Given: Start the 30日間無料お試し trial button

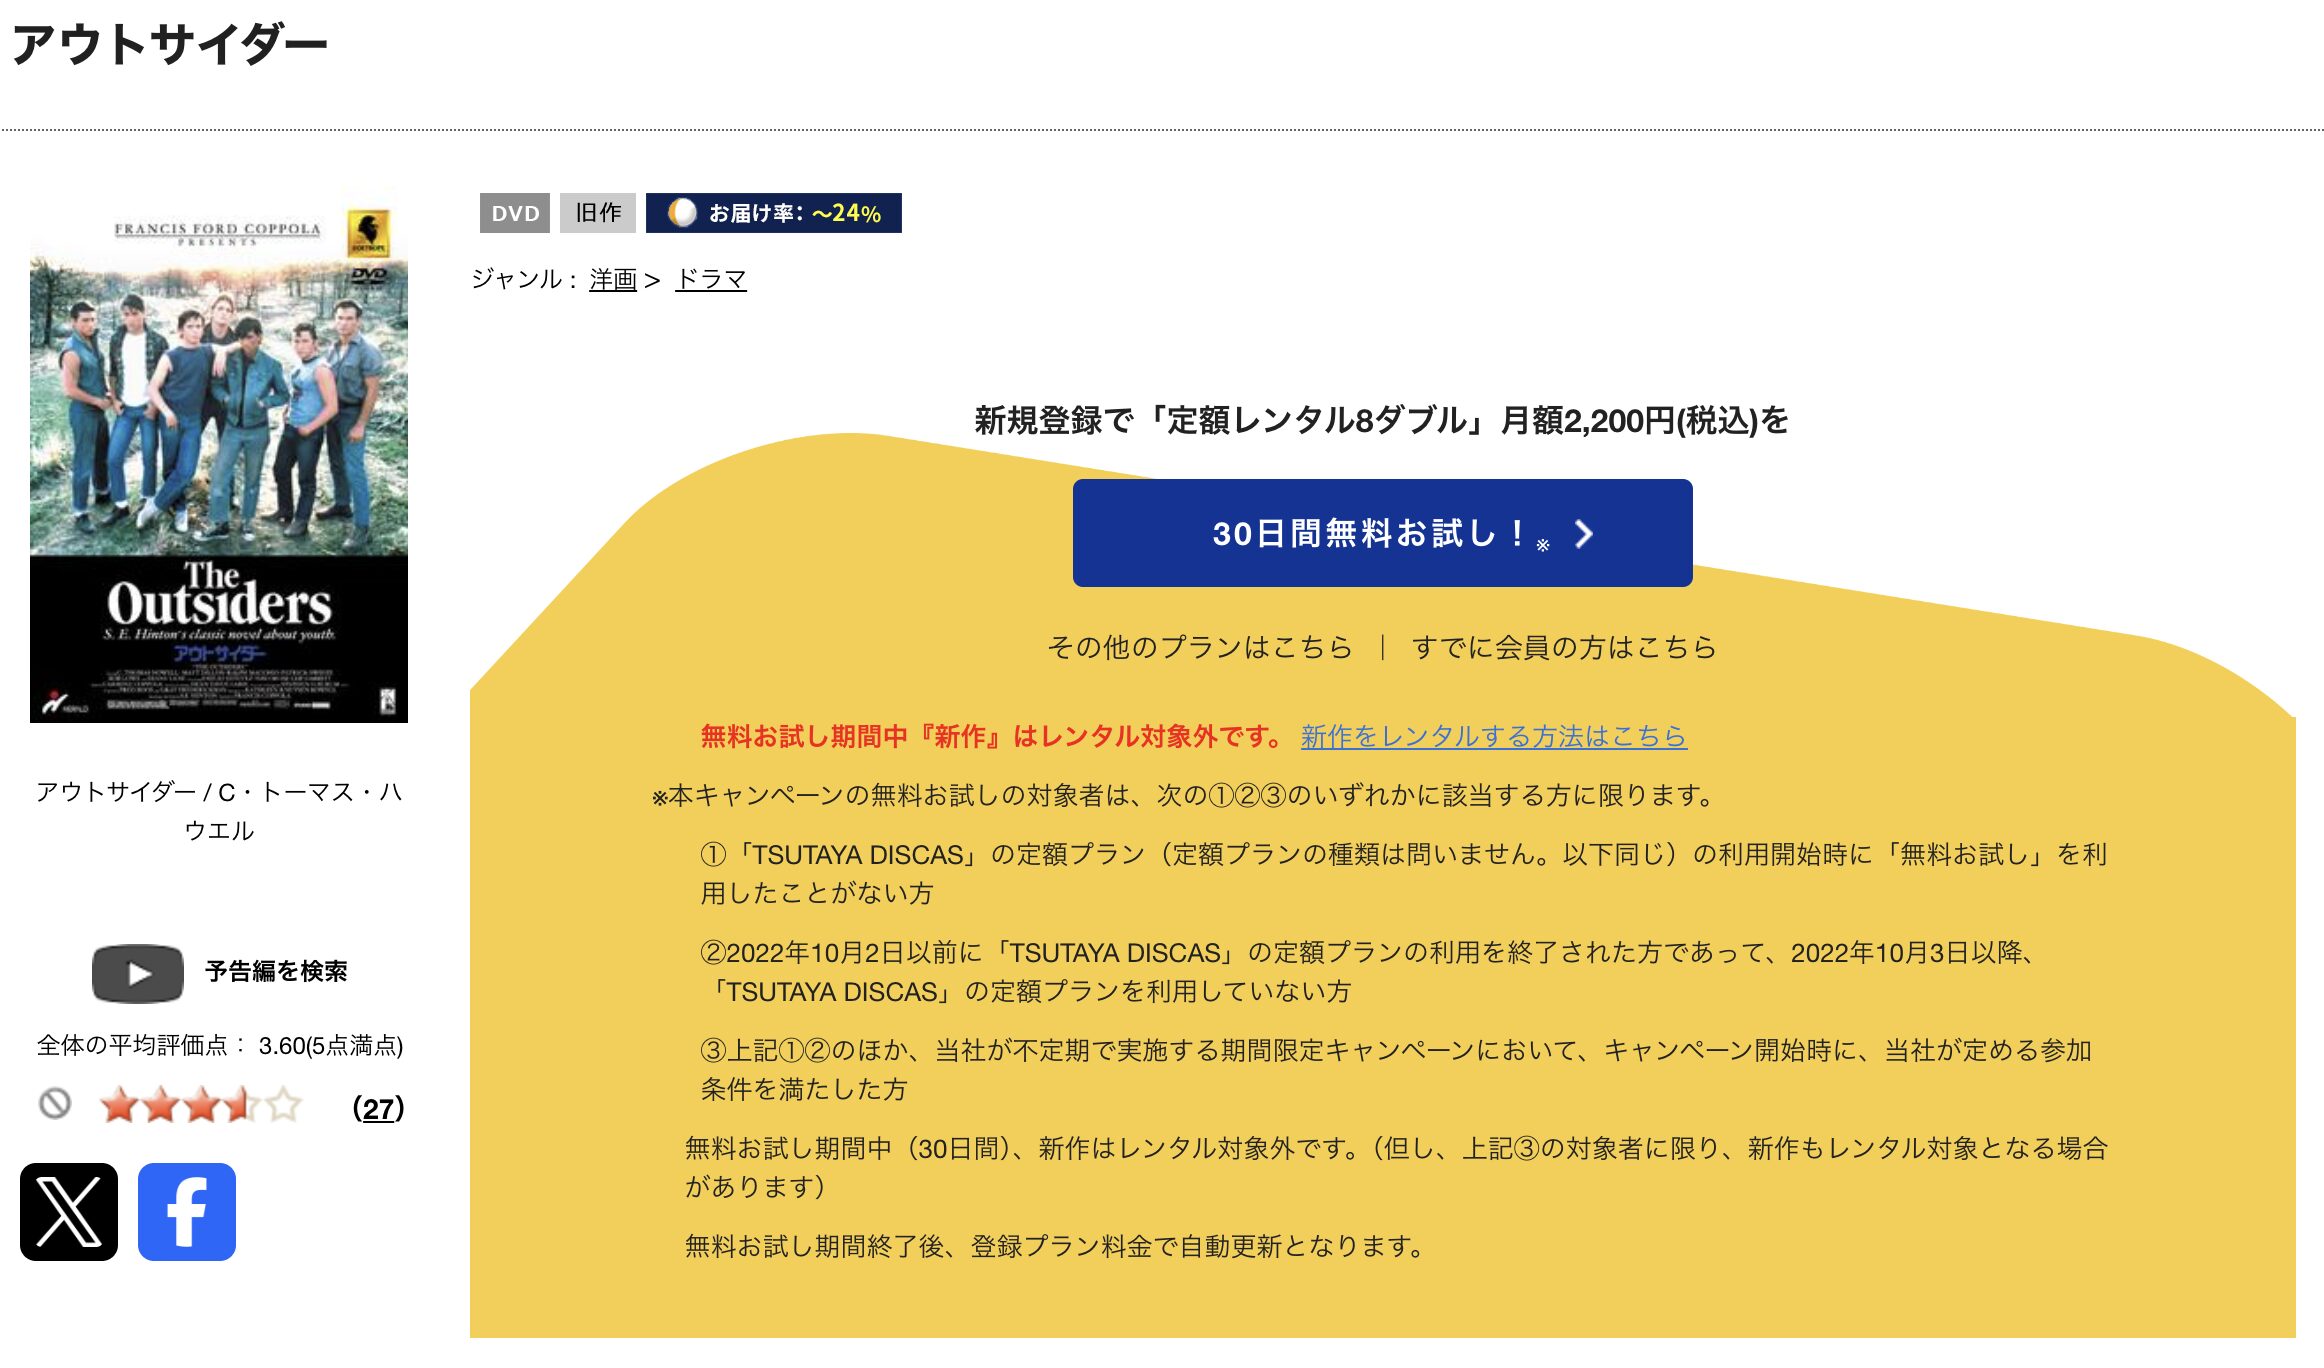Looking at the screenshot, I should pos(1383,533).
